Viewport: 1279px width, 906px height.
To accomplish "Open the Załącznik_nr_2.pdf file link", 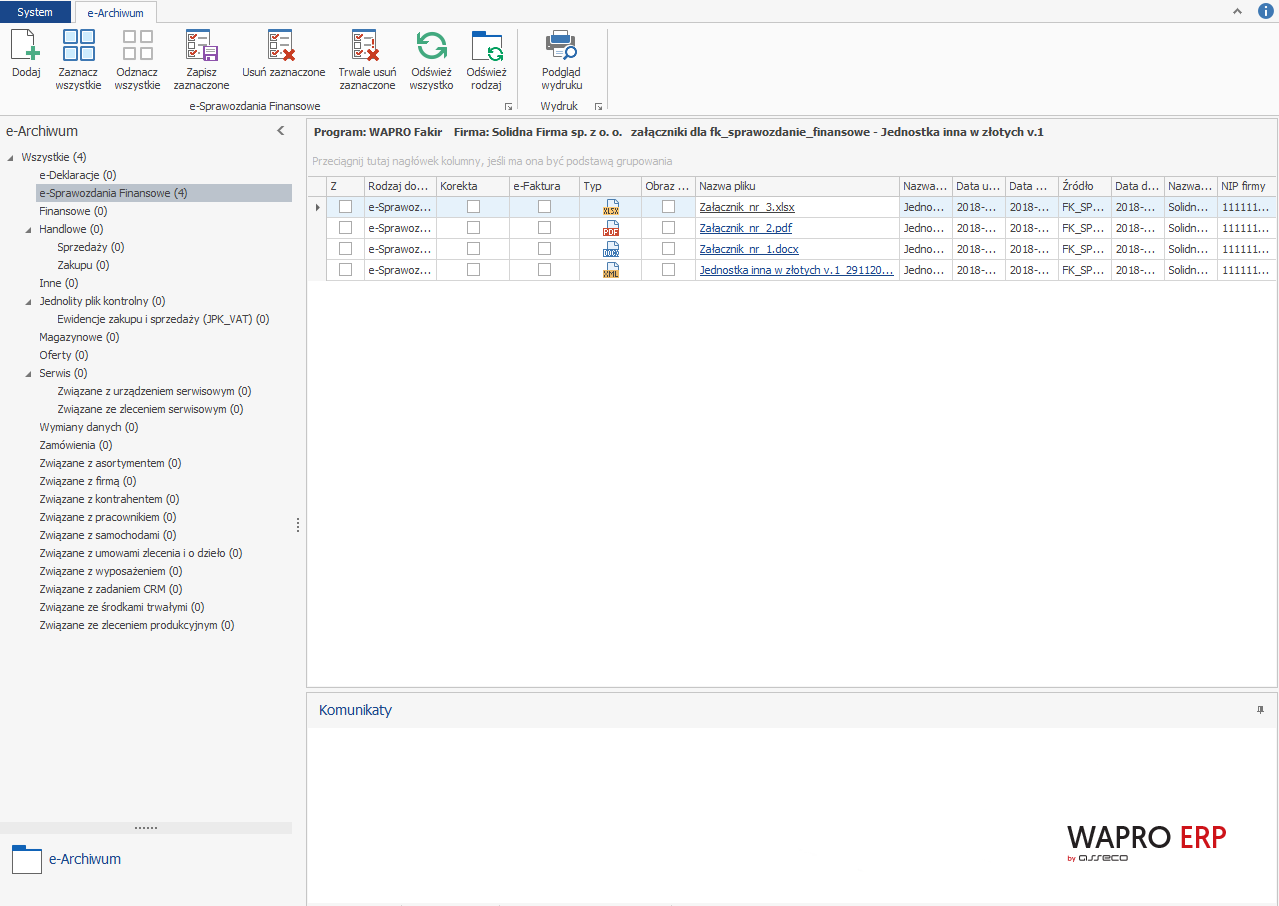I will pyautogui.click(x=746, y=228).
